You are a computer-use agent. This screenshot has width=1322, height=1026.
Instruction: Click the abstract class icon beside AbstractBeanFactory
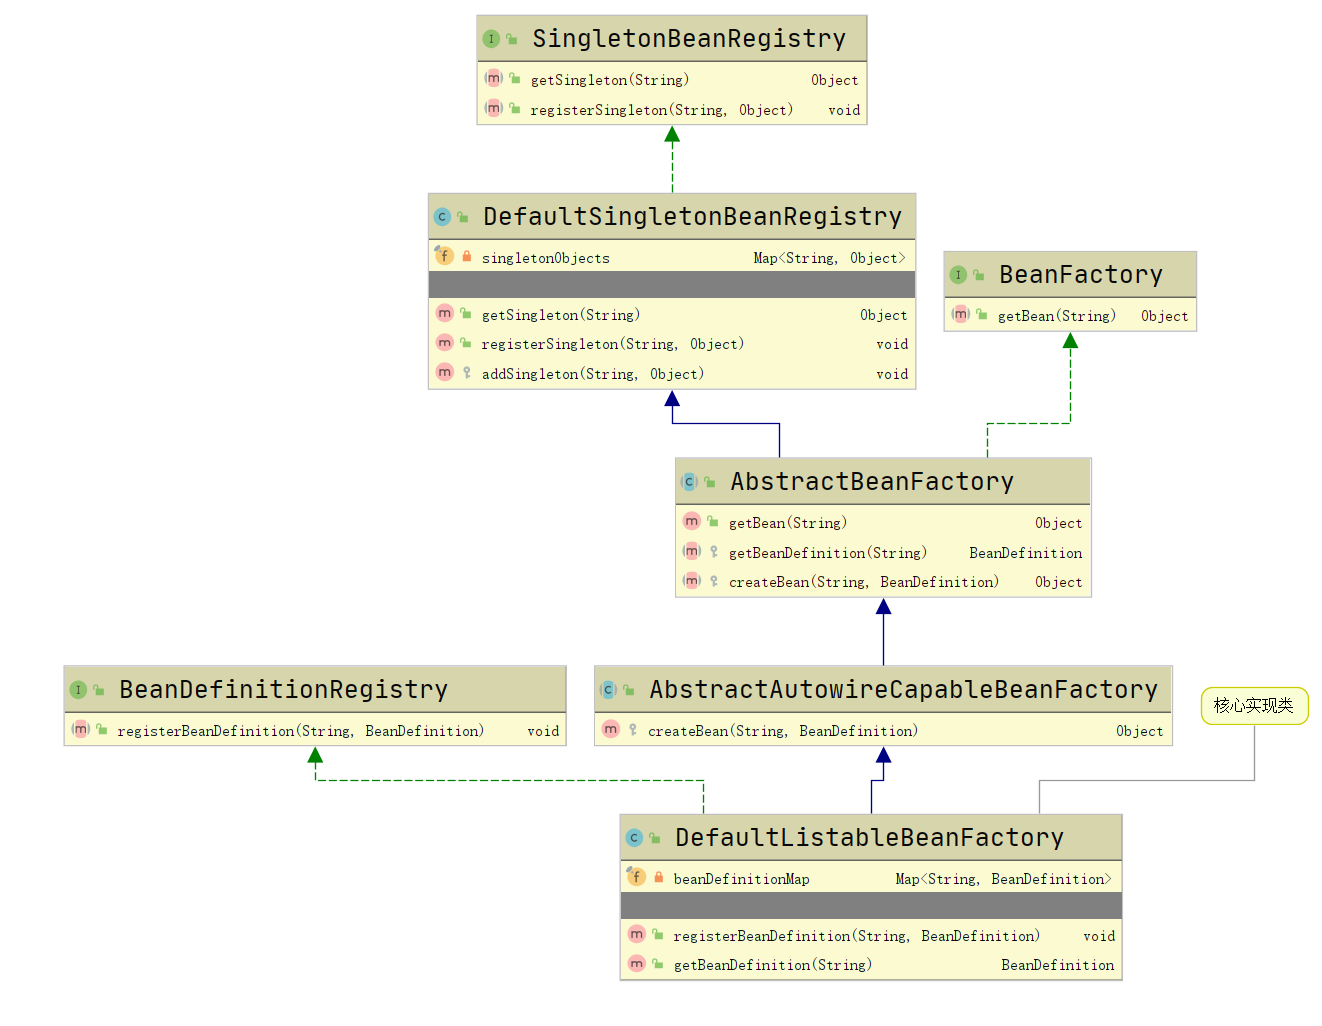click(x=689, y=482)
